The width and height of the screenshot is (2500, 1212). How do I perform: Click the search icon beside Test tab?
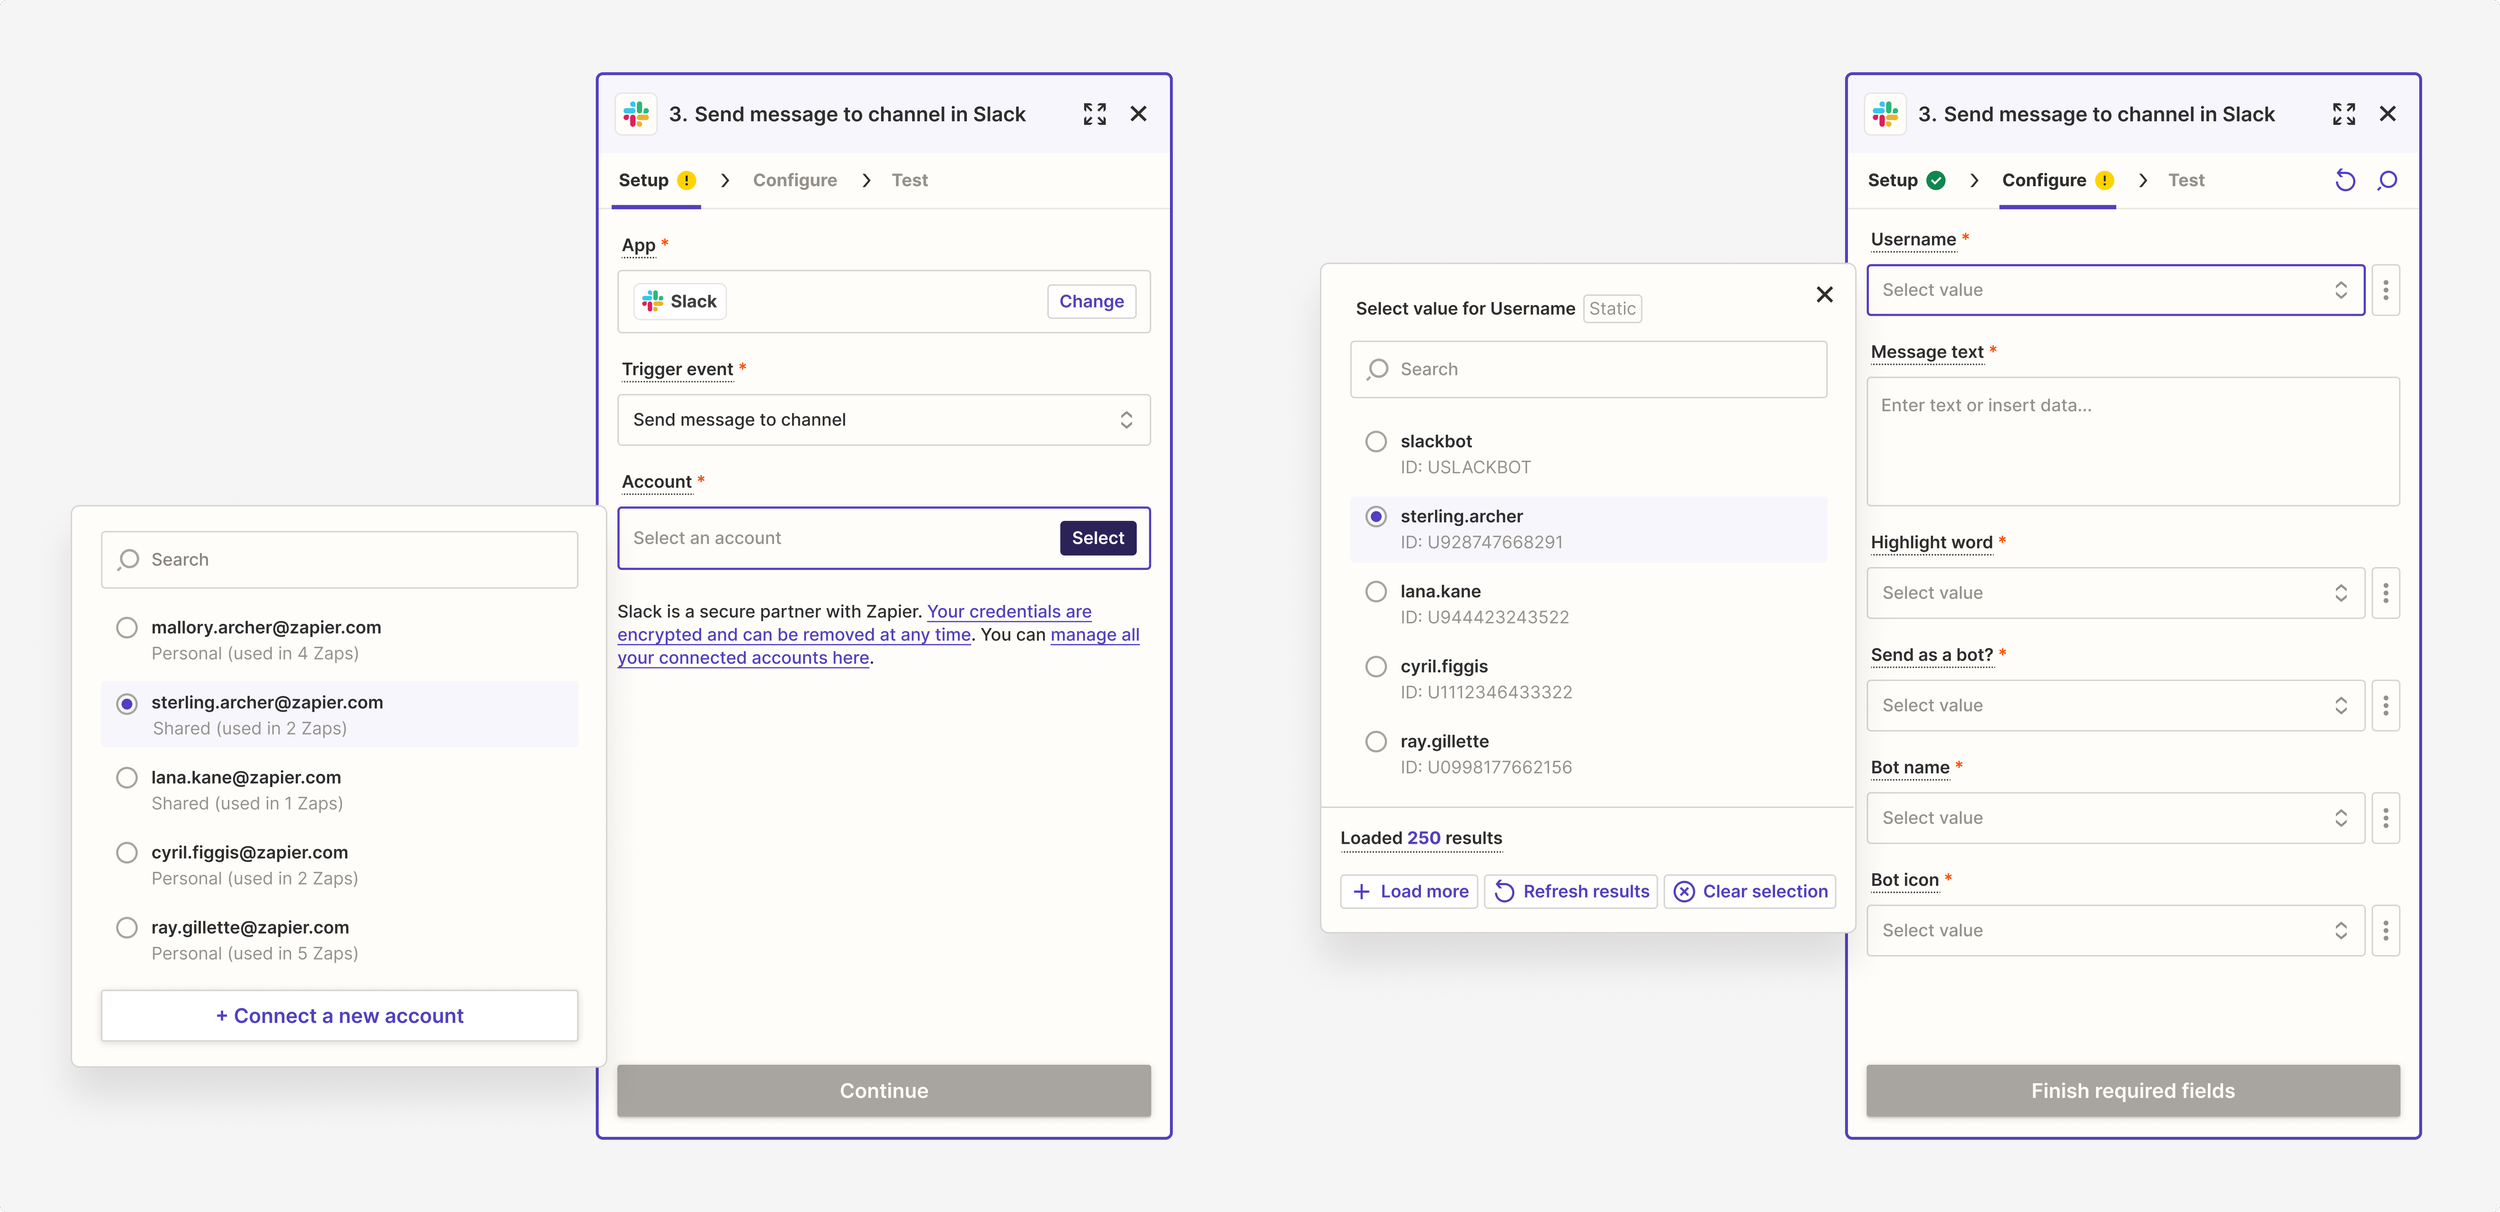tap(2388, 181)
